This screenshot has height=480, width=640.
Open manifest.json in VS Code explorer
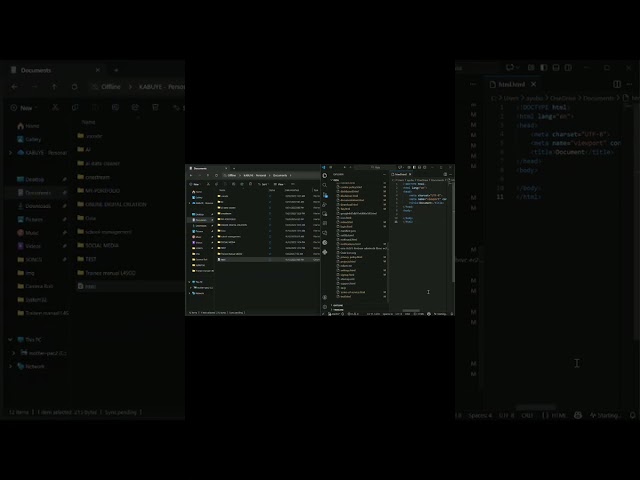tap(348, 231)
